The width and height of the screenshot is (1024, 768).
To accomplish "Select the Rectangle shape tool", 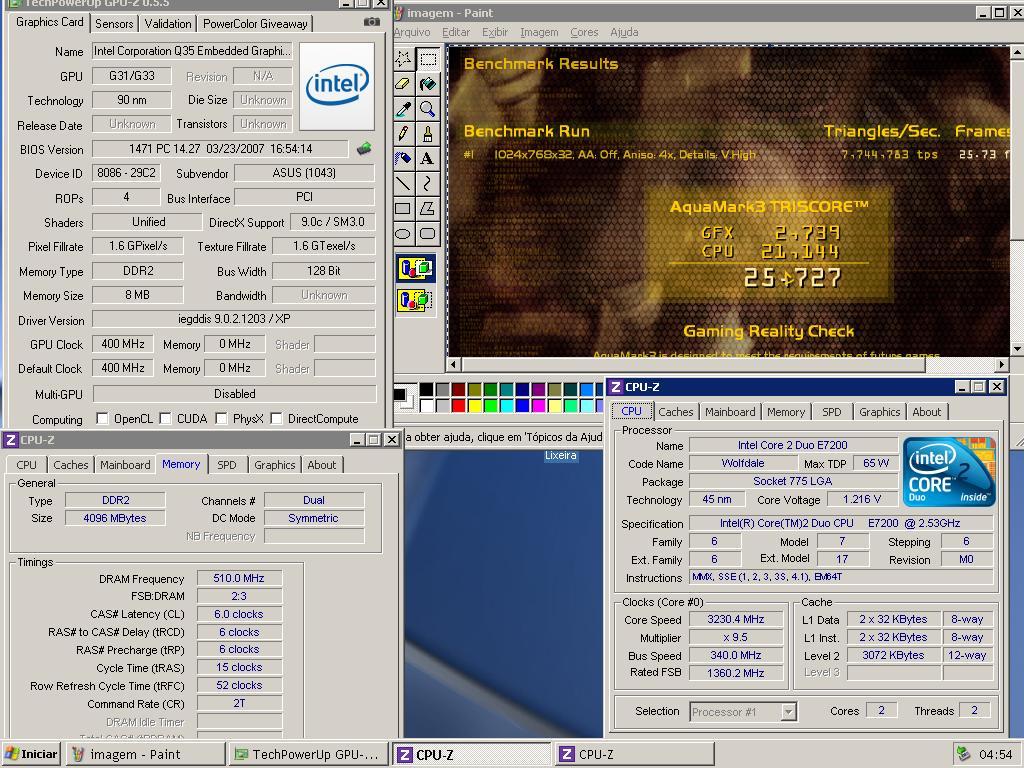I will [x=404, y=208].
